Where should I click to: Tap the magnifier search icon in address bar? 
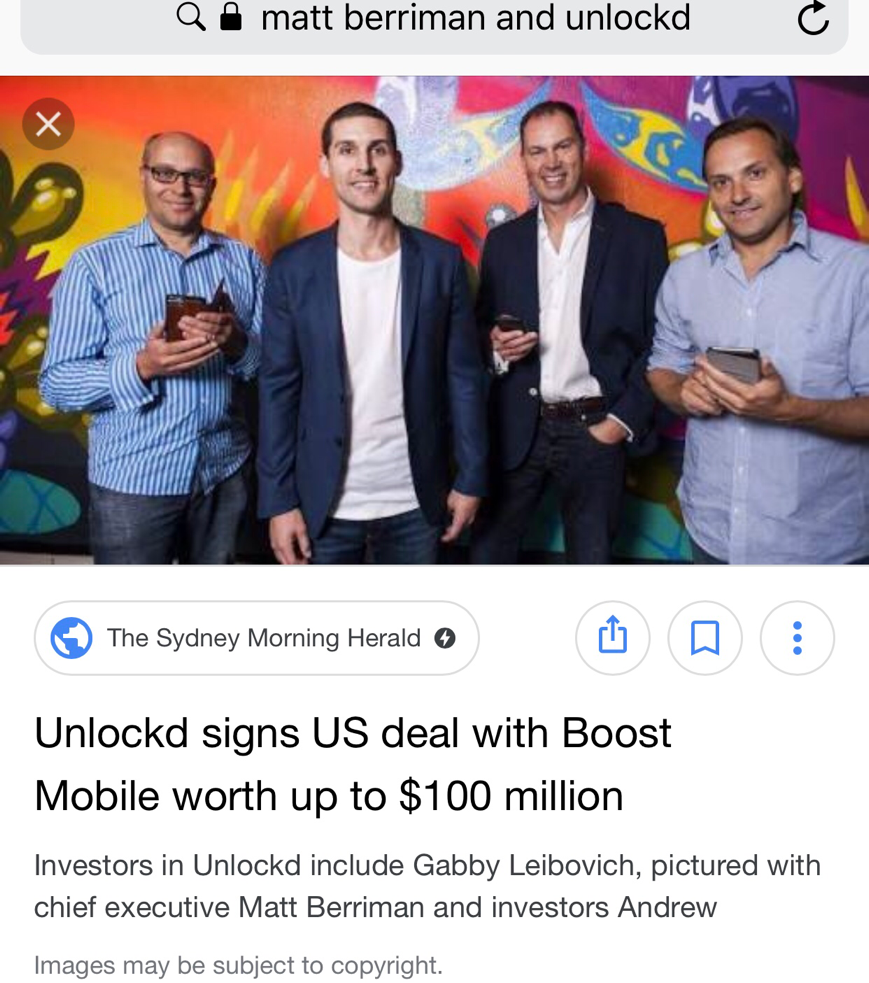pos(191,16)
